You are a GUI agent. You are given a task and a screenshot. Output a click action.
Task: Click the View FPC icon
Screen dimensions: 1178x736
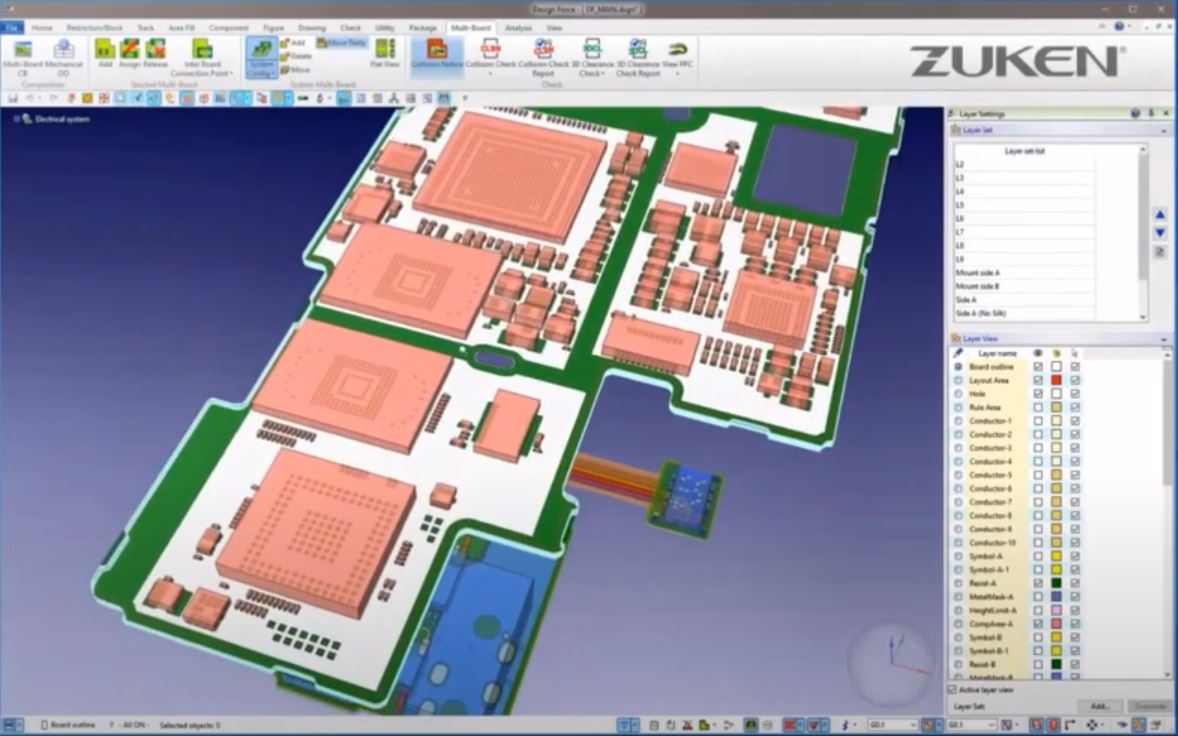click(x=677, y=50)
